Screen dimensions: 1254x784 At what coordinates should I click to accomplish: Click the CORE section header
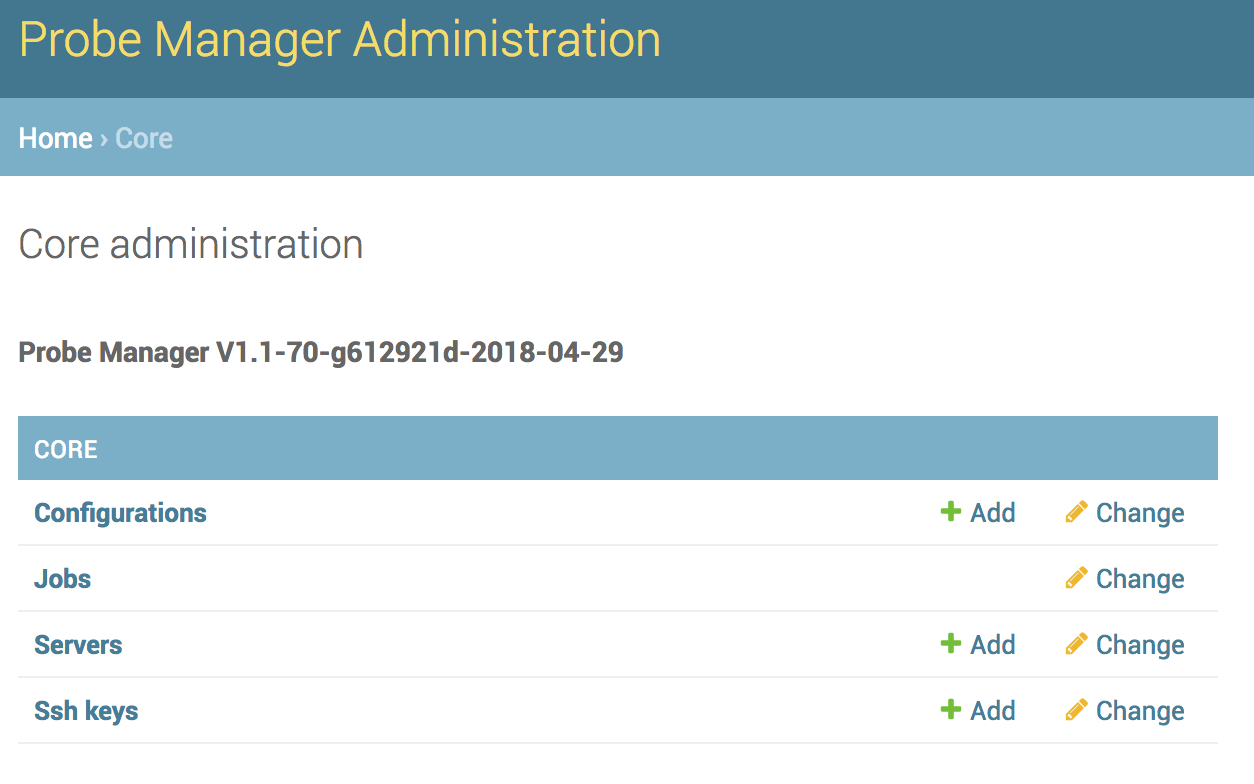(65, 448)
